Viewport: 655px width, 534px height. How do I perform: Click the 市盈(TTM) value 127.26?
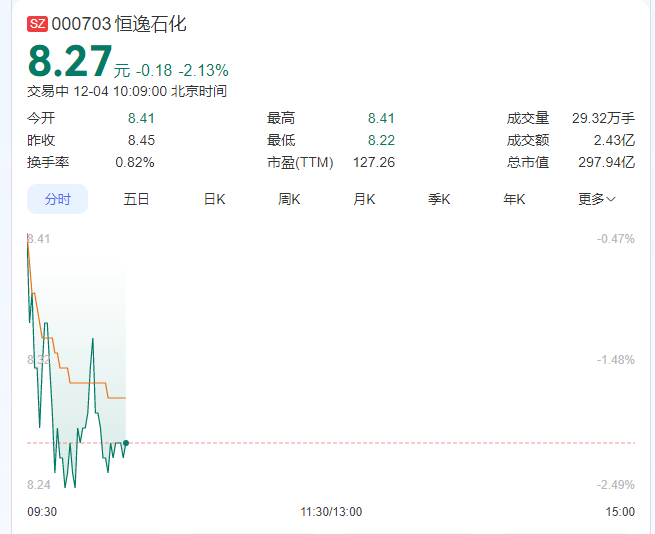tap(373, 162)
